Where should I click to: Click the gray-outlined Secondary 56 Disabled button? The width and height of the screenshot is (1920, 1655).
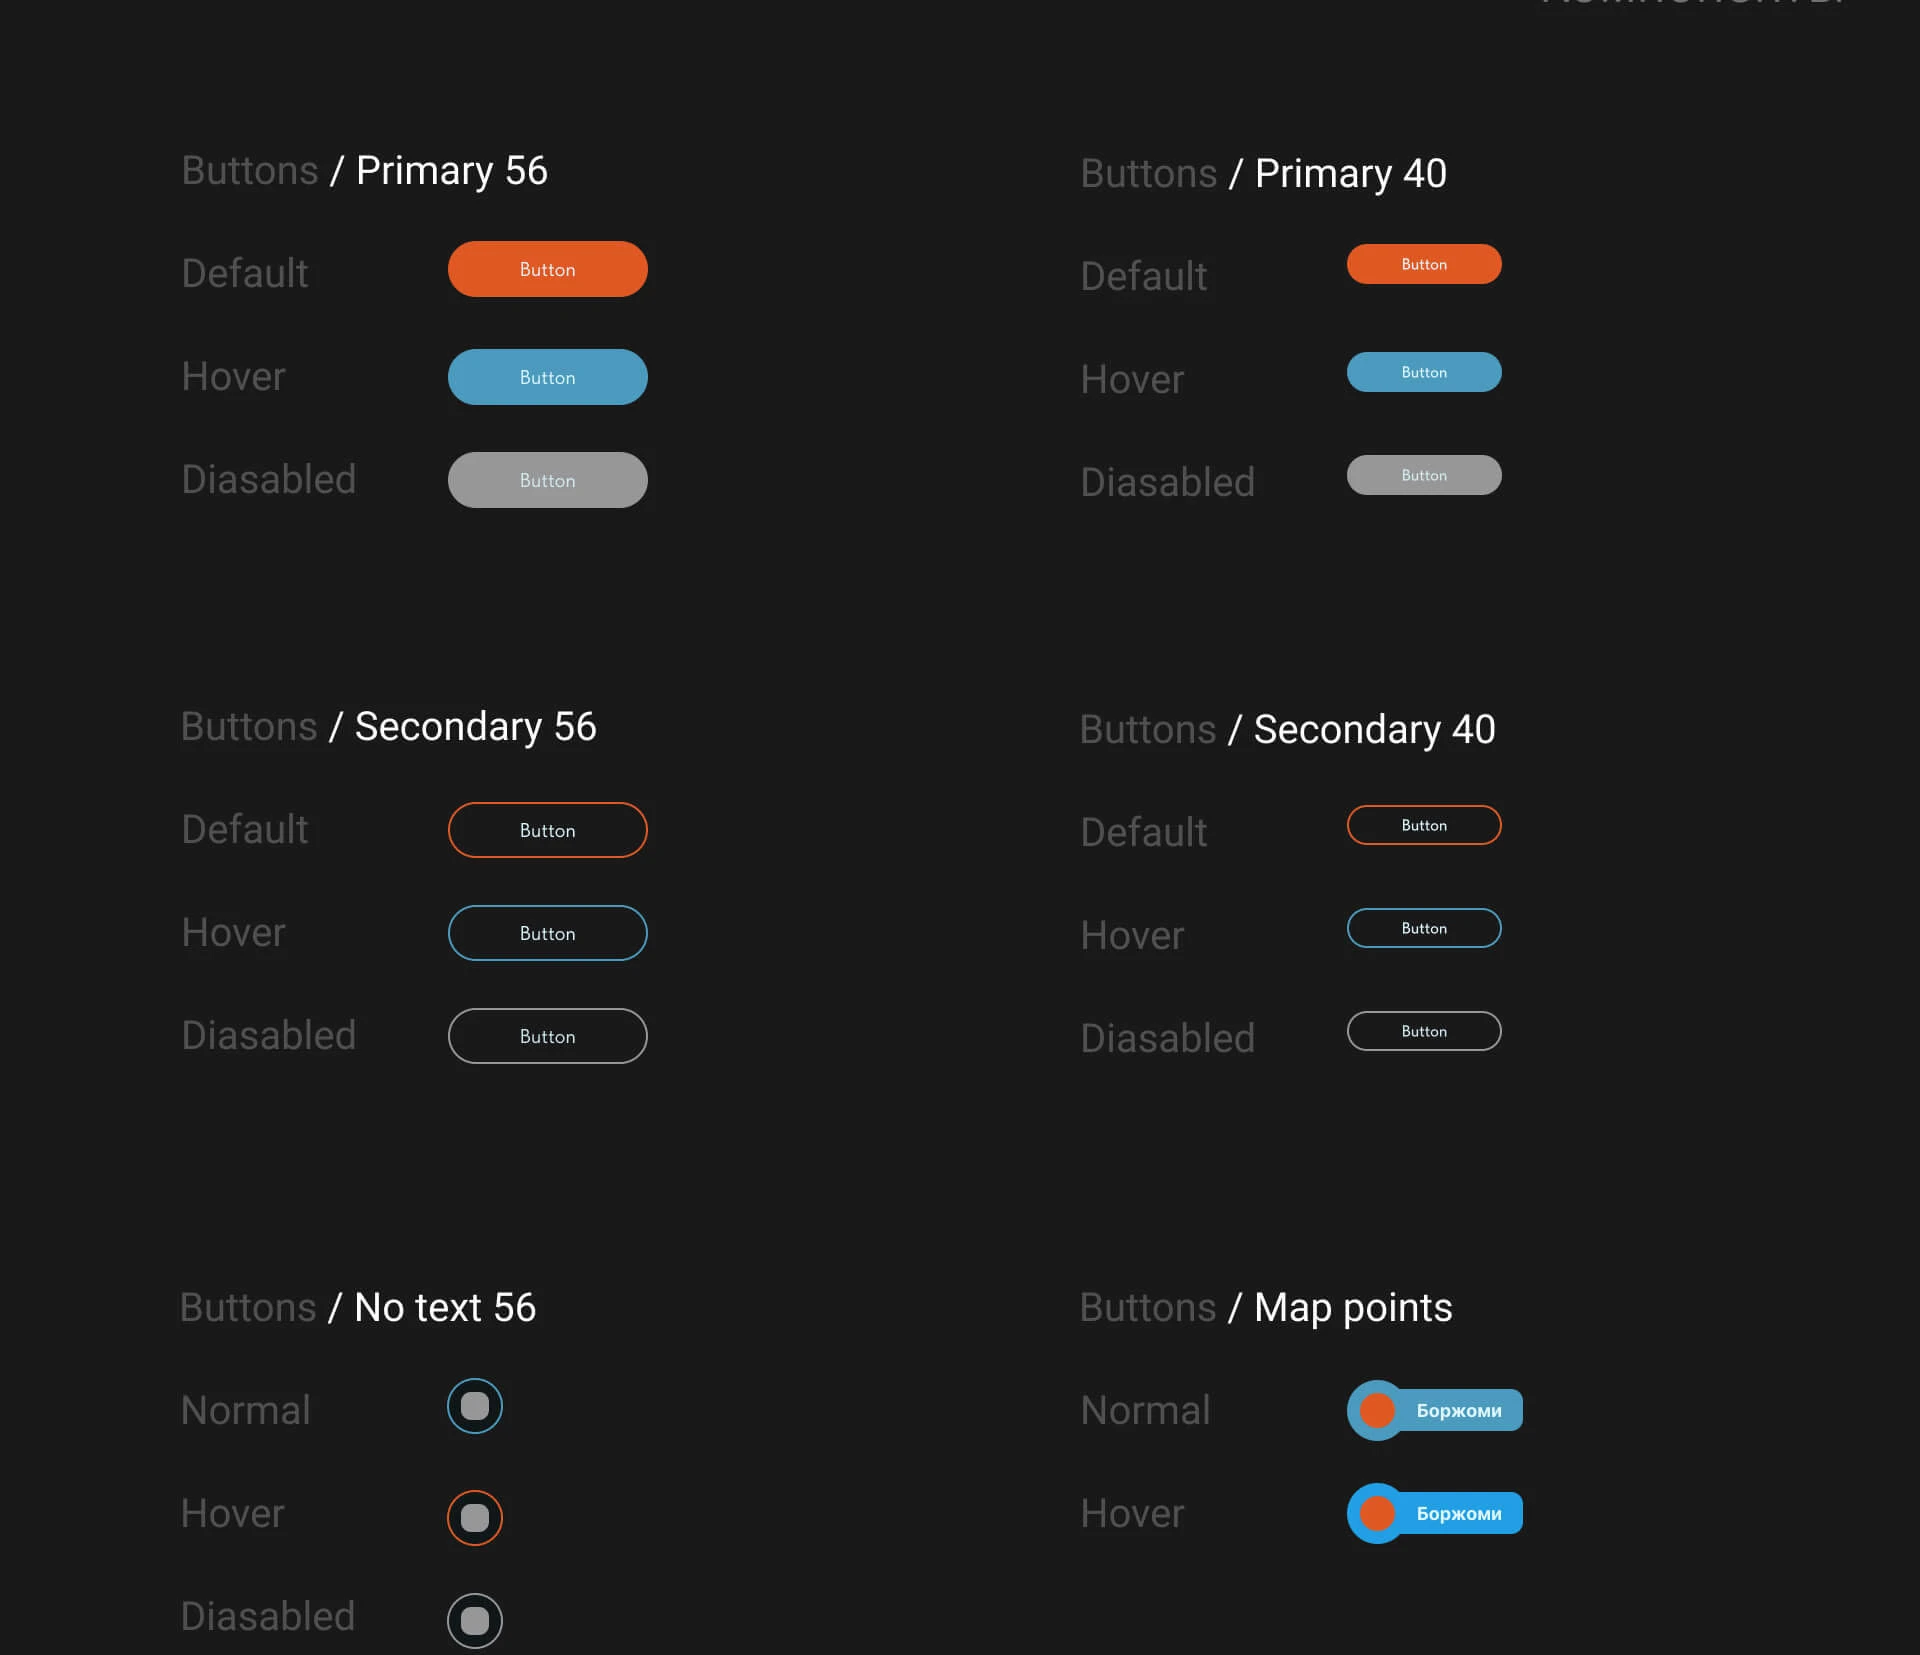tap(547, 1036)
